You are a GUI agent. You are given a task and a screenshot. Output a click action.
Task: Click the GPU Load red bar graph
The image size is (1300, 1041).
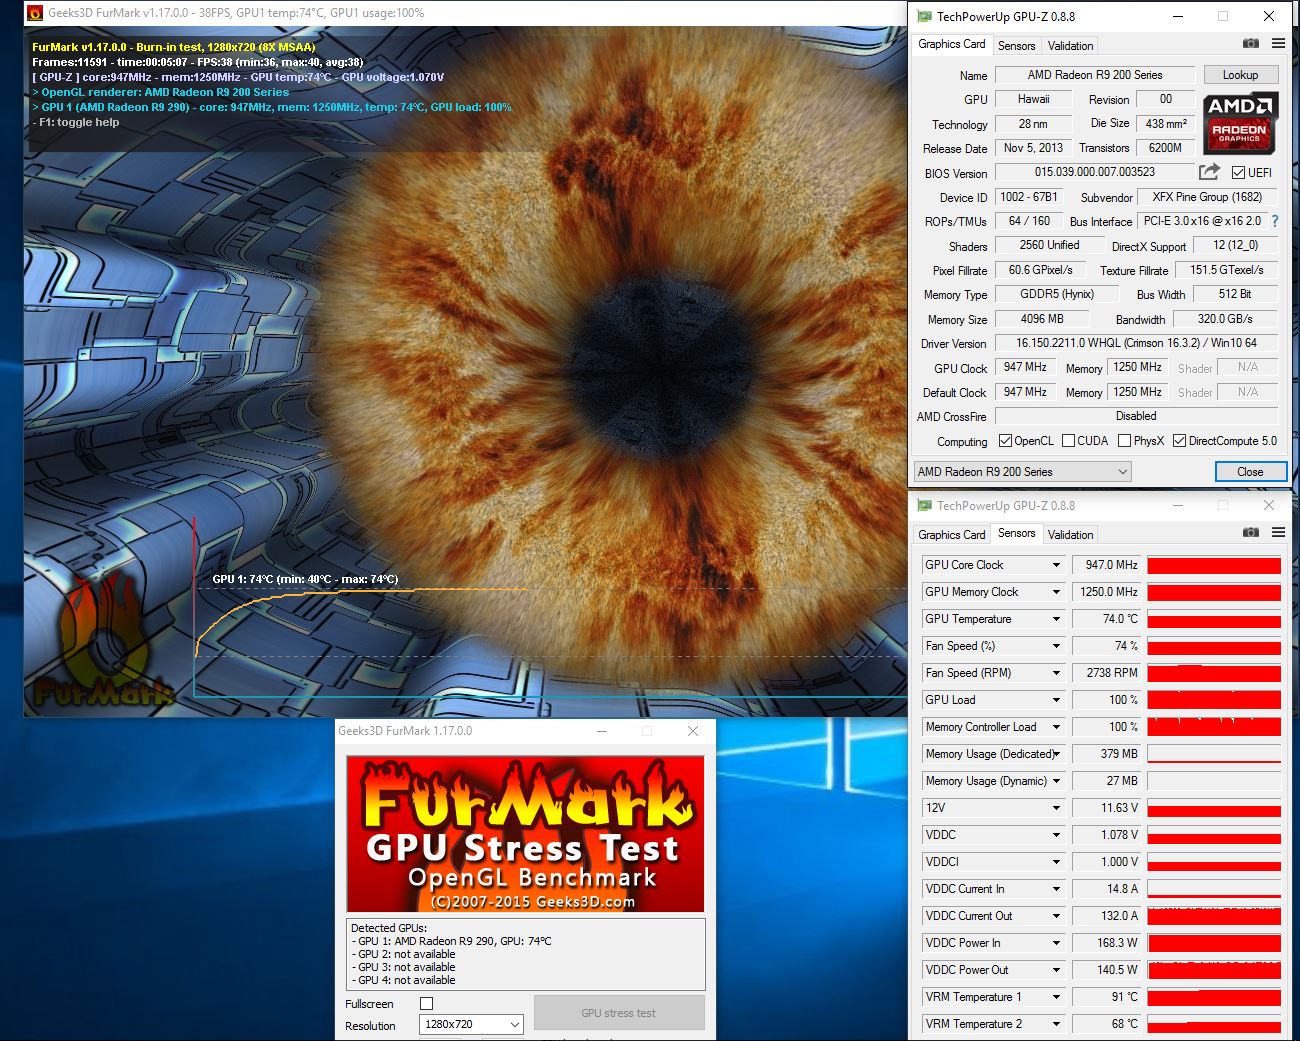click(1213, 700)
